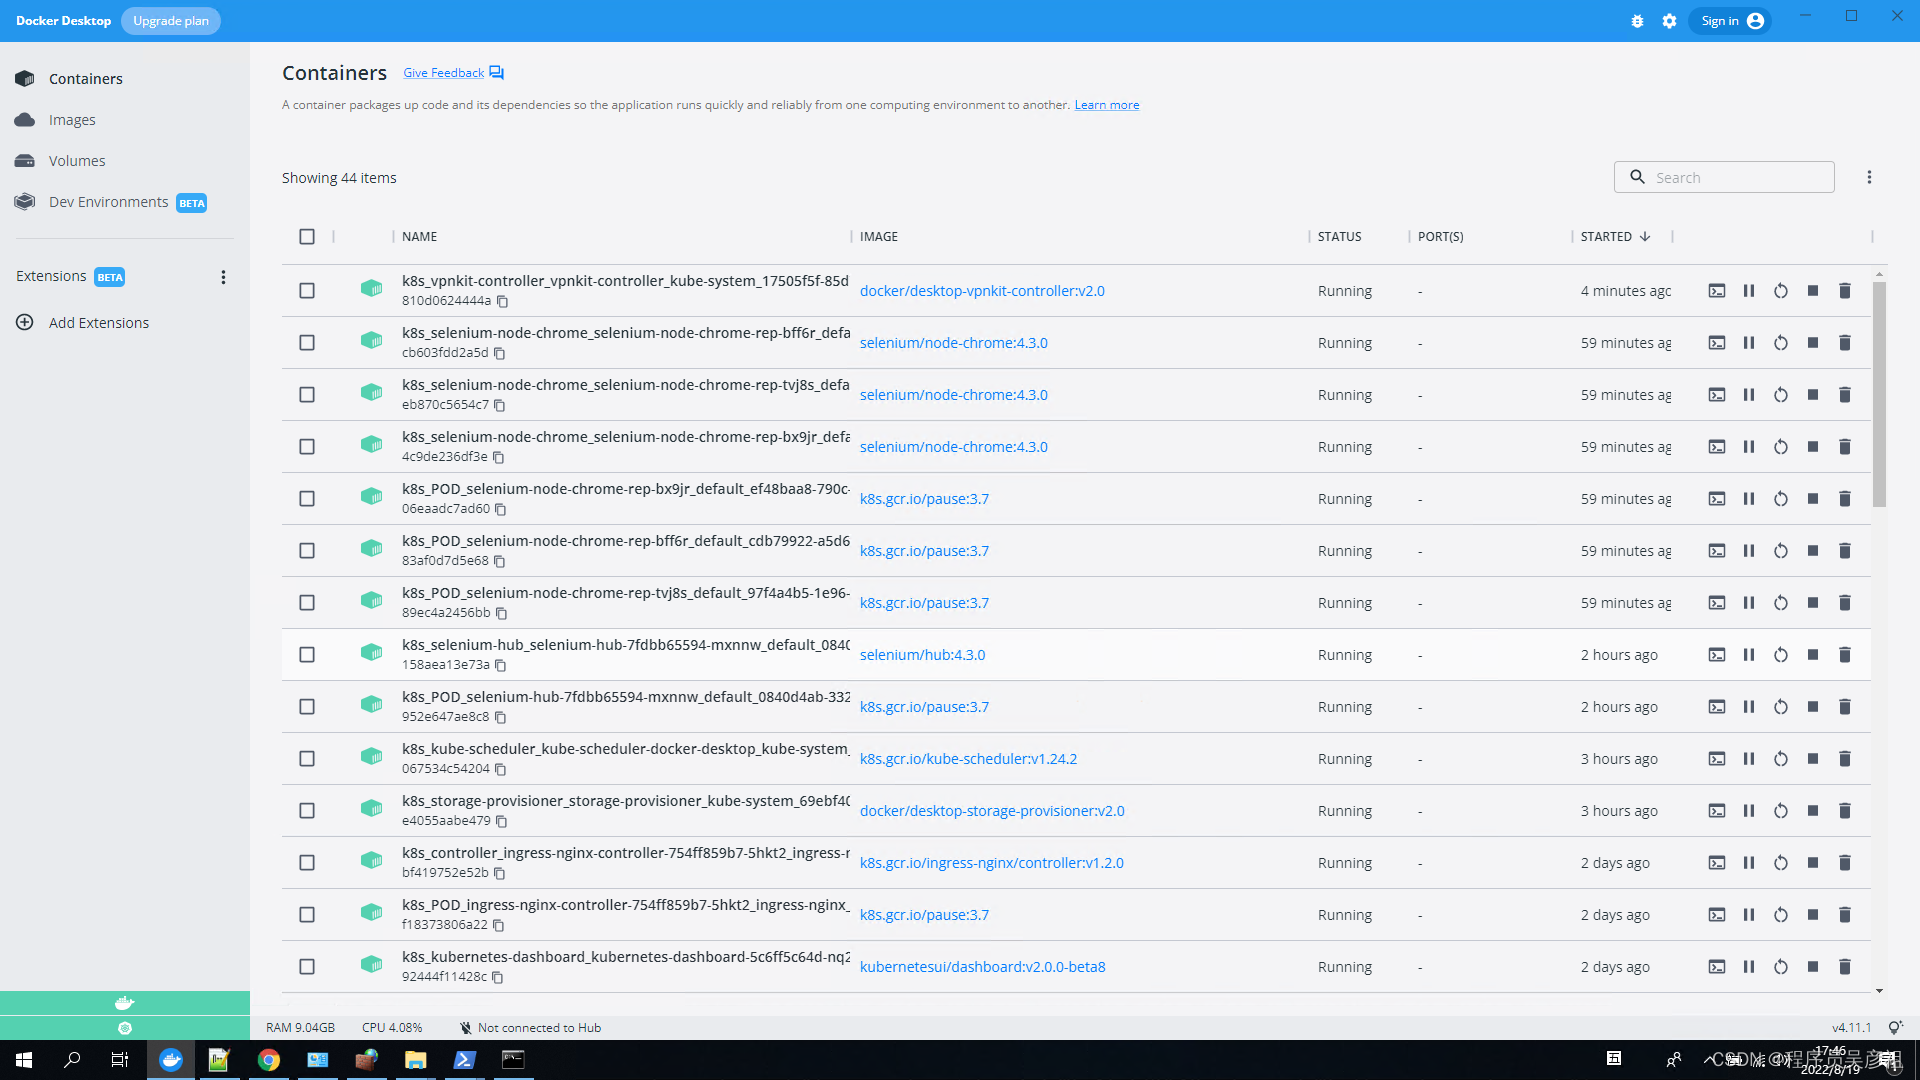Select checkbox for selenium-node-chrome-rep-bff6r container
The height and width of the screenshot is (1080, 1920).
point(307,343)
